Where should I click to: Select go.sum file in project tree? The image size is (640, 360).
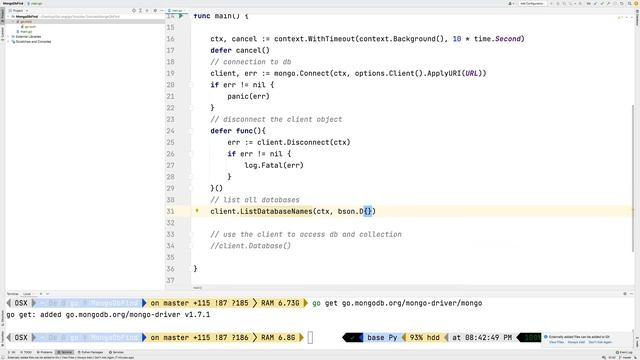pyautogui.click(x=28, y=27)
